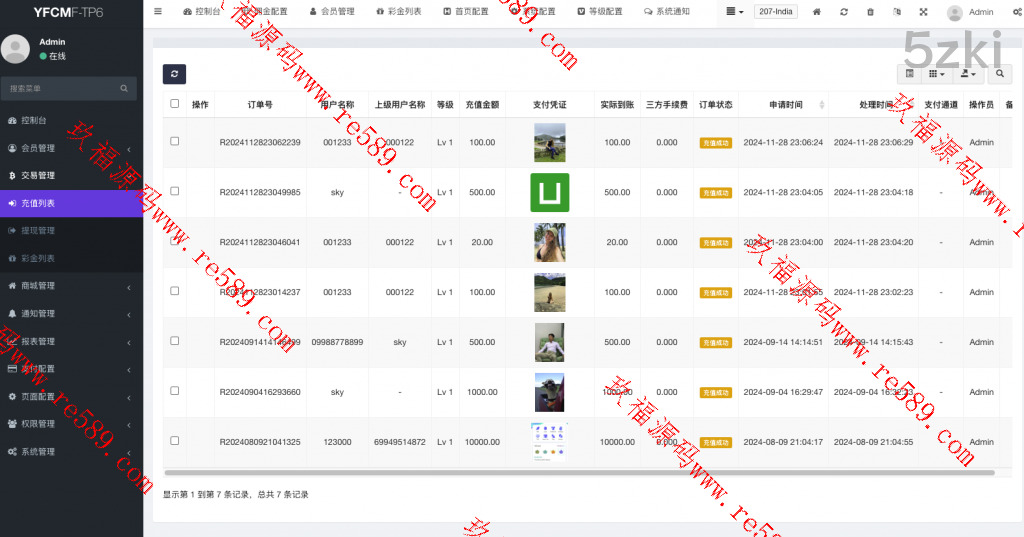
Task: Select checkbox for the 10000.00 recharge row
Action: coord(175,441)
